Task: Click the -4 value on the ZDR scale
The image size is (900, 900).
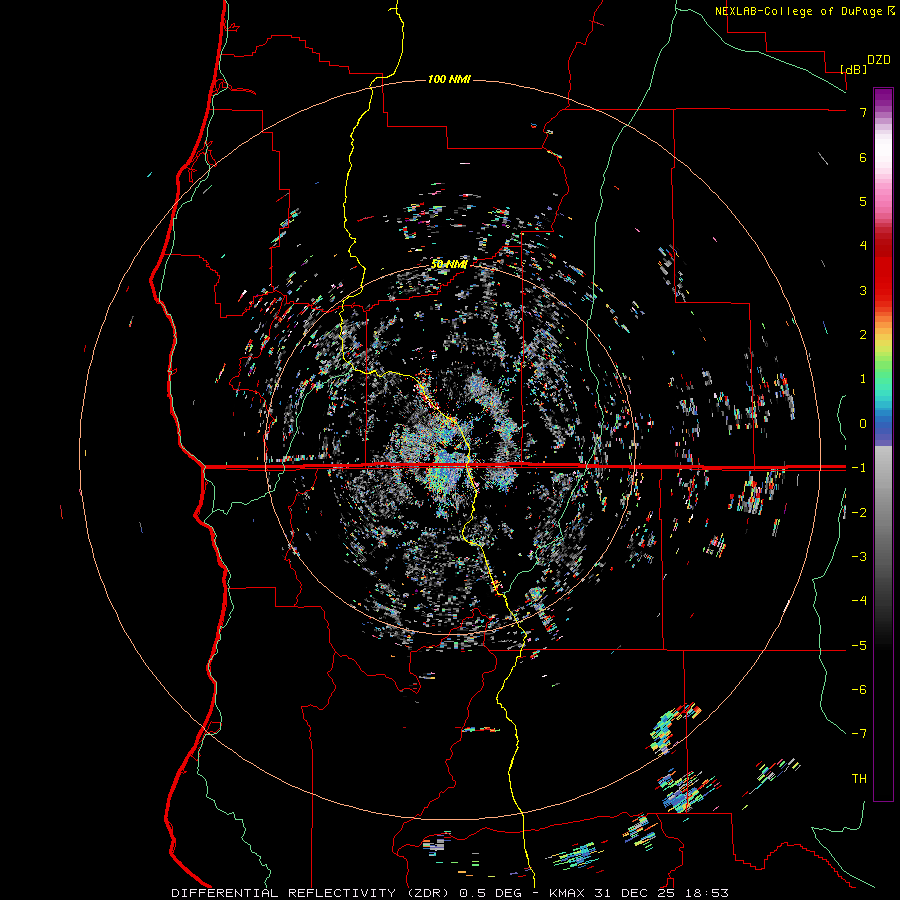Action: pyautogui.click(x=859, y=600)
